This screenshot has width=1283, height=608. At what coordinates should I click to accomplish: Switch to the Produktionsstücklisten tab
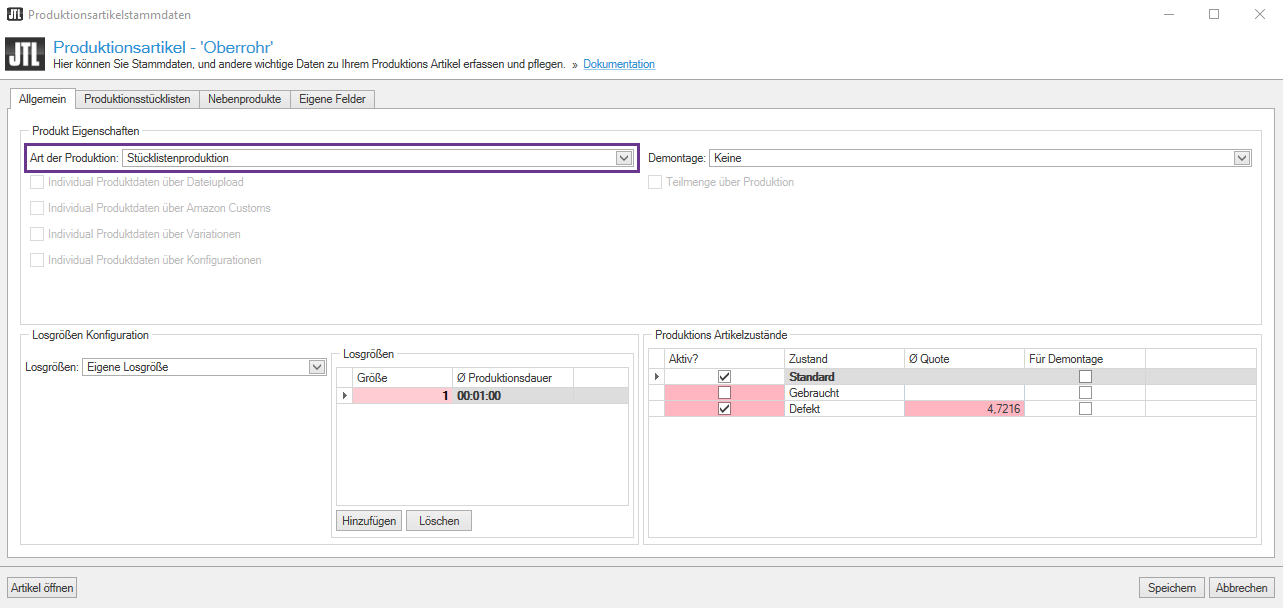pyautogui.click(x=137, y=99)
